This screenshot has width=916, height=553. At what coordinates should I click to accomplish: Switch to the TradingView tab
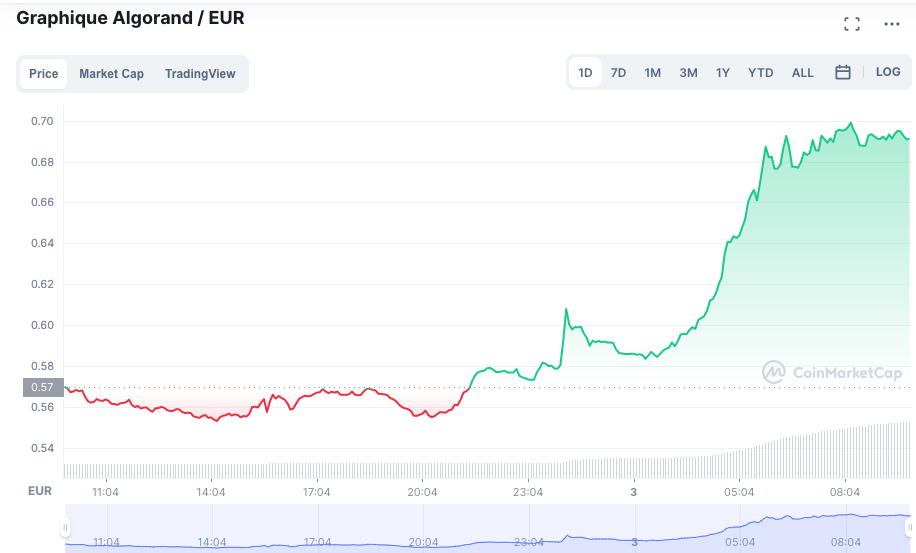tap(200, 74)
